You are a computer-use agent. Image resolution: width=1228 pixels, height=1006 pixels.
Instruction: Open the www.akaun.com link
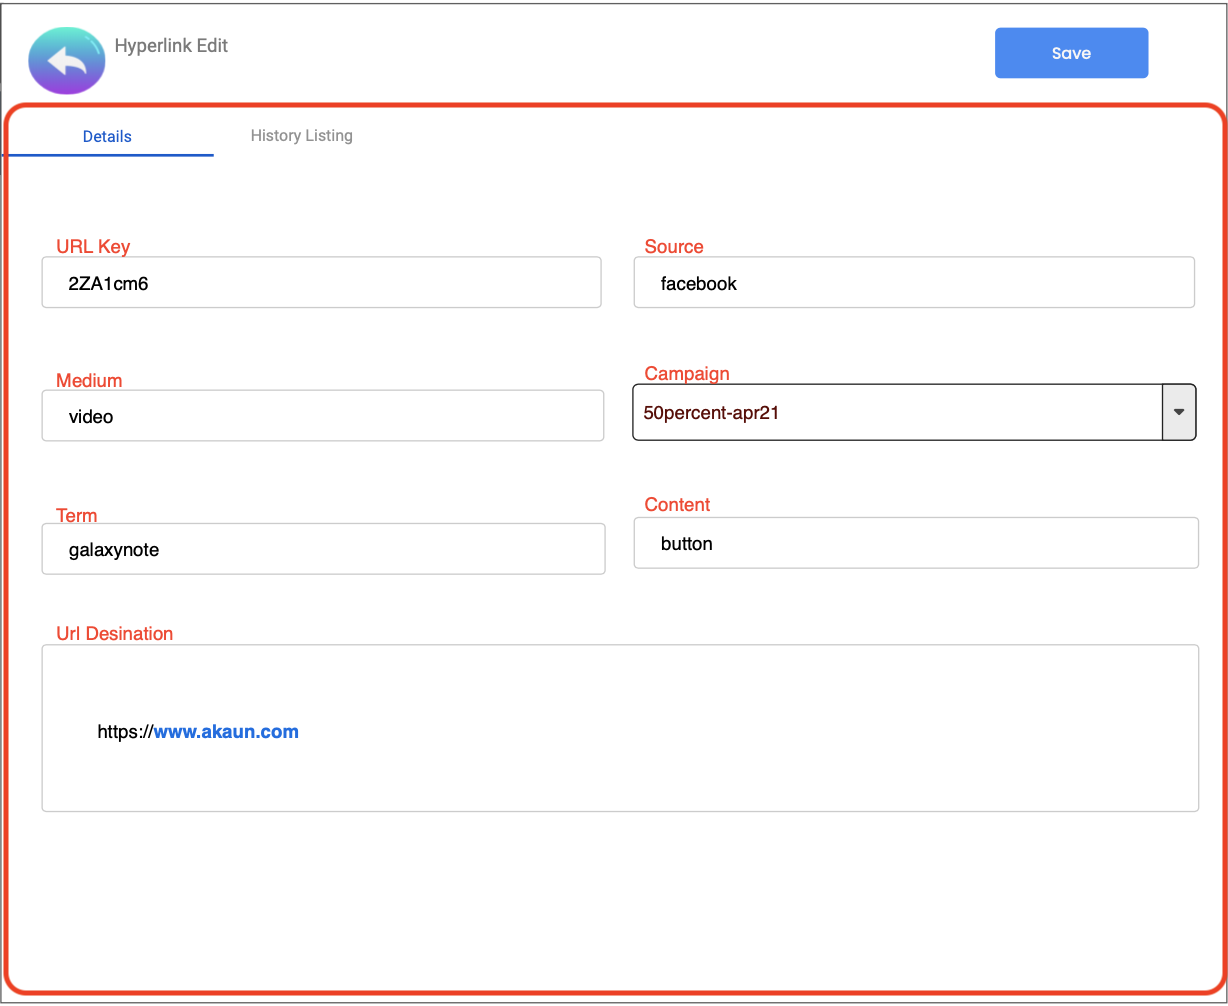pos(226,731)
